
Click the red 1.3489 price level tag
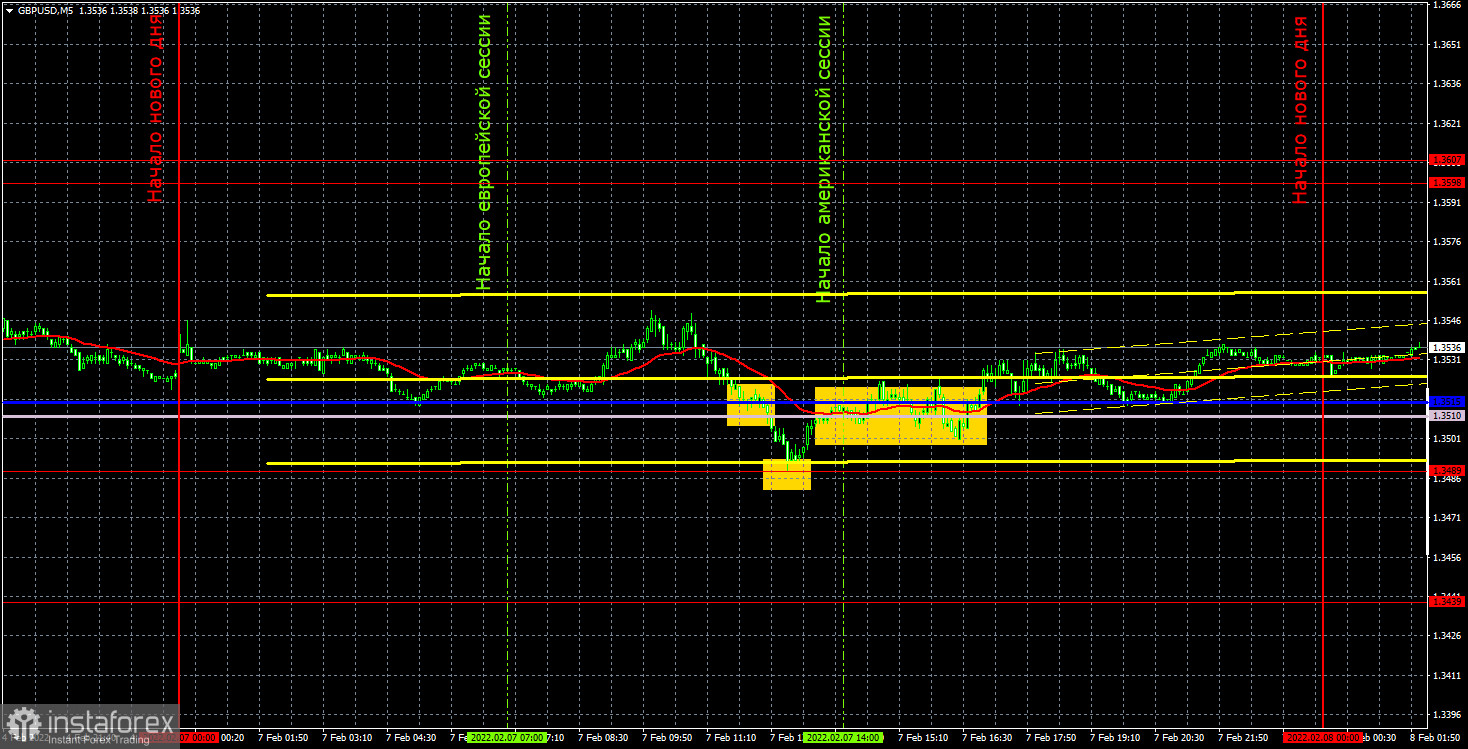(1447, 470)
